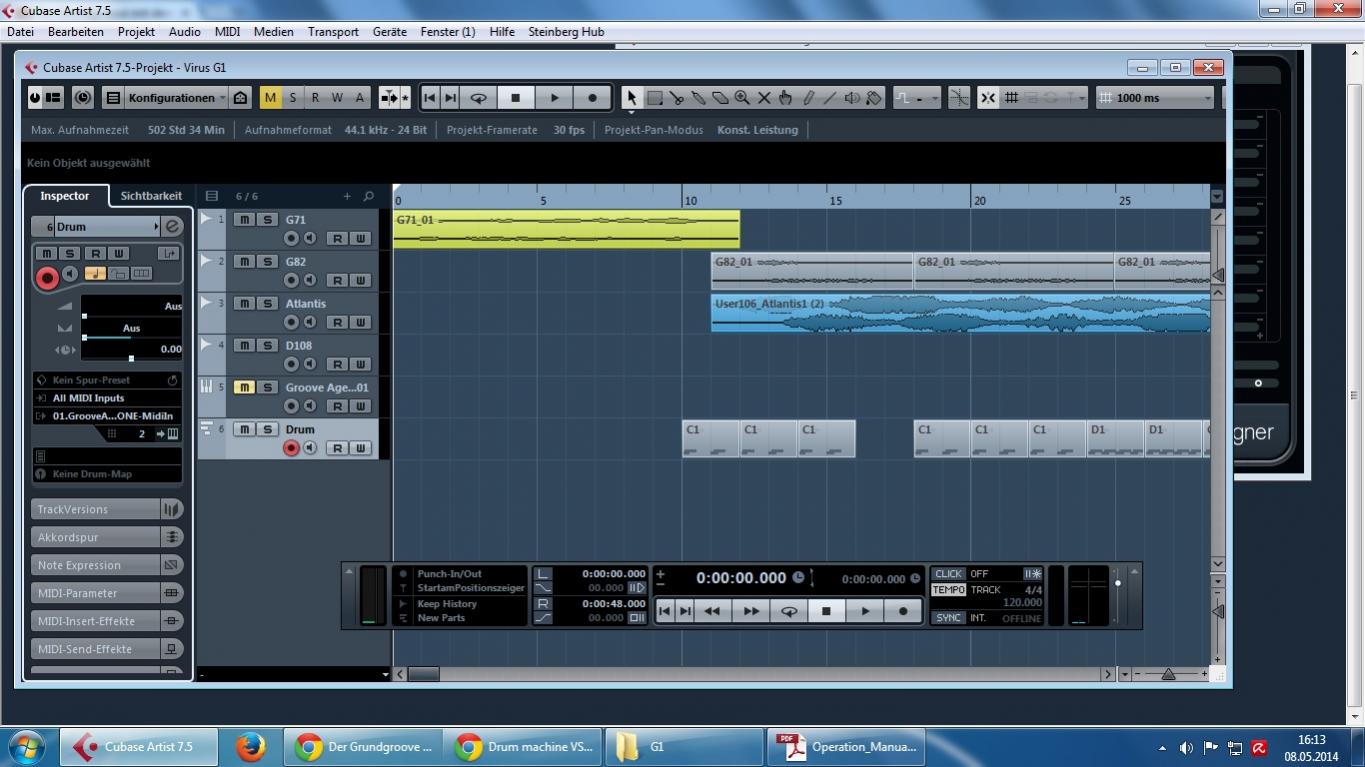This screenshot has width=1365, height=767.
Task: Click the horizontal zoom slider handle
Action: 1168,675
